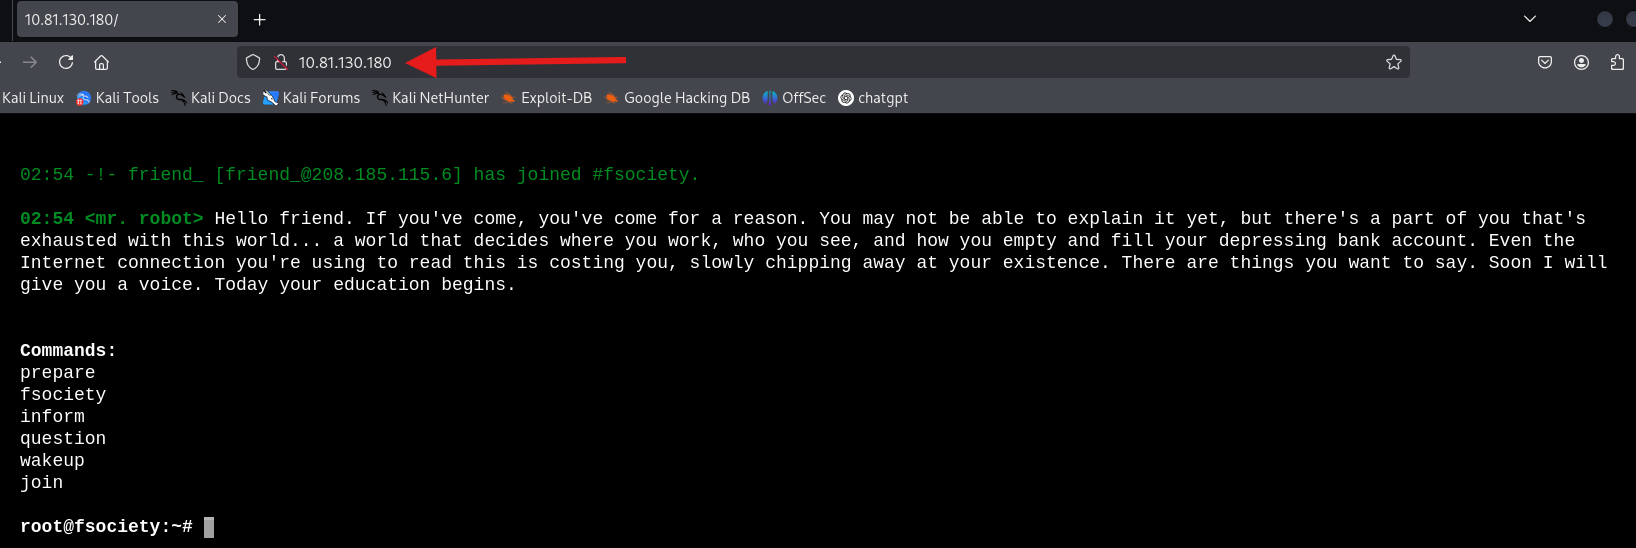Viewport: 1636px width, 548px height.
Task: Save page to Pocket
Action: click(1545, 62)
